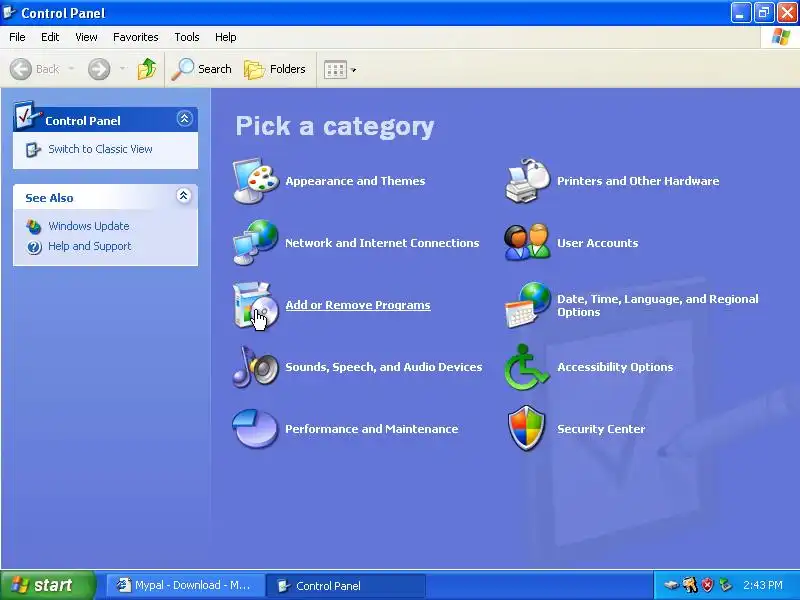Open the Add or Remove Programs CD icon
This screenshot has height=600, width=800.
tap(256, 305)
